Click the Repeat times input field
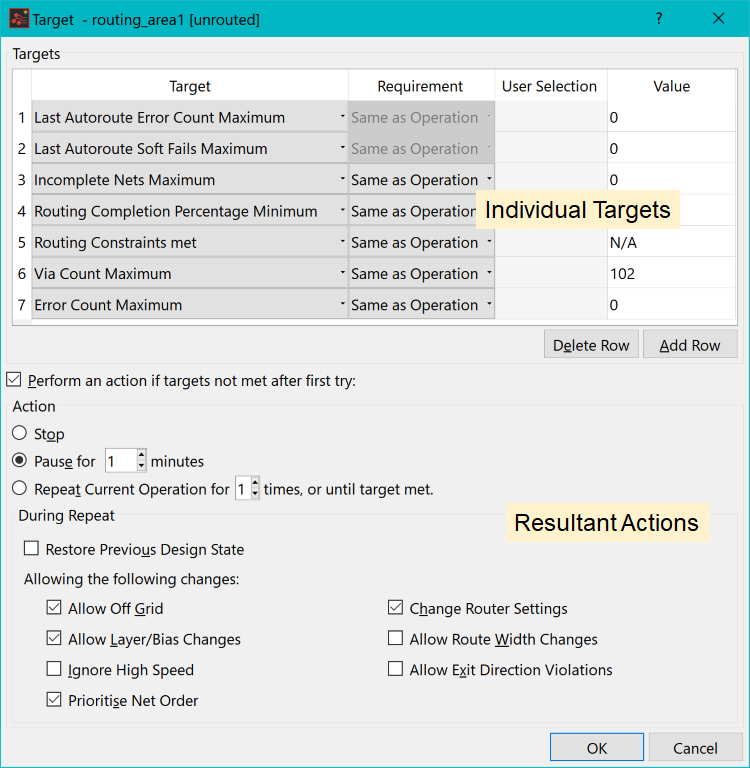750x768 pixels. pos(242,489)
